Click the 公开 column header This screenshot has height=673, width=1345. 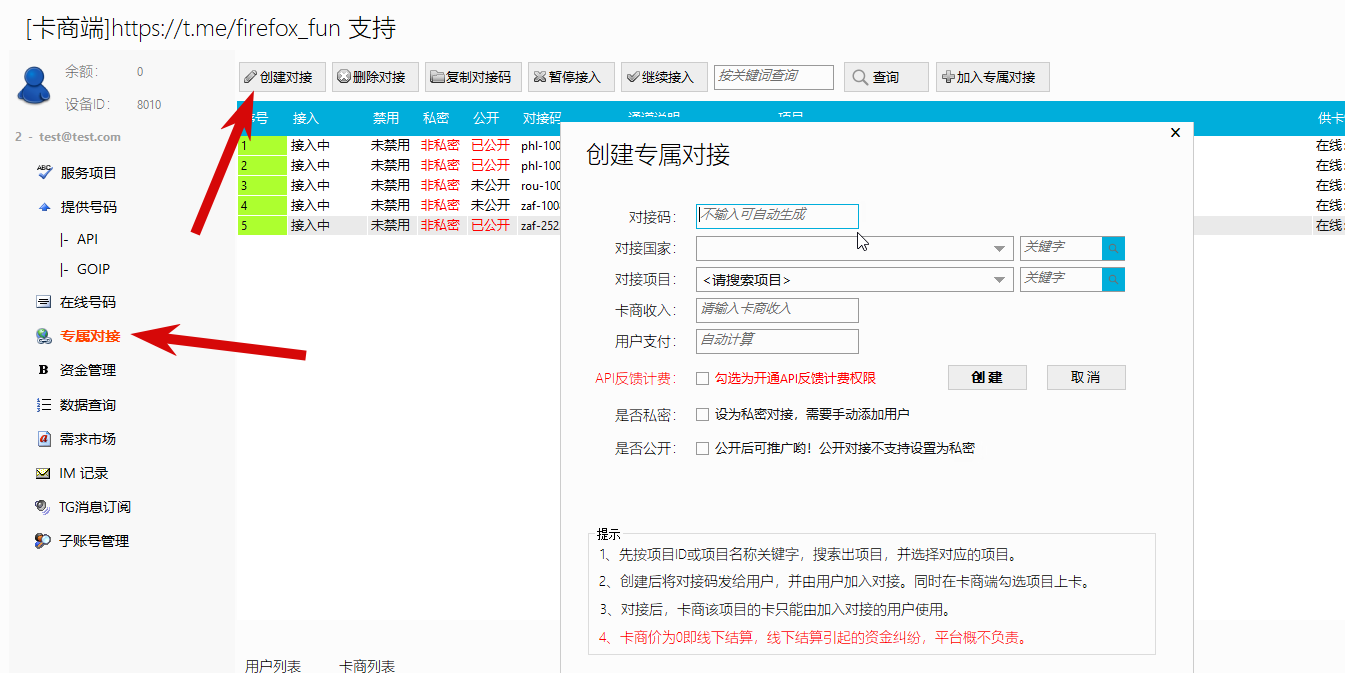point(486,118)
